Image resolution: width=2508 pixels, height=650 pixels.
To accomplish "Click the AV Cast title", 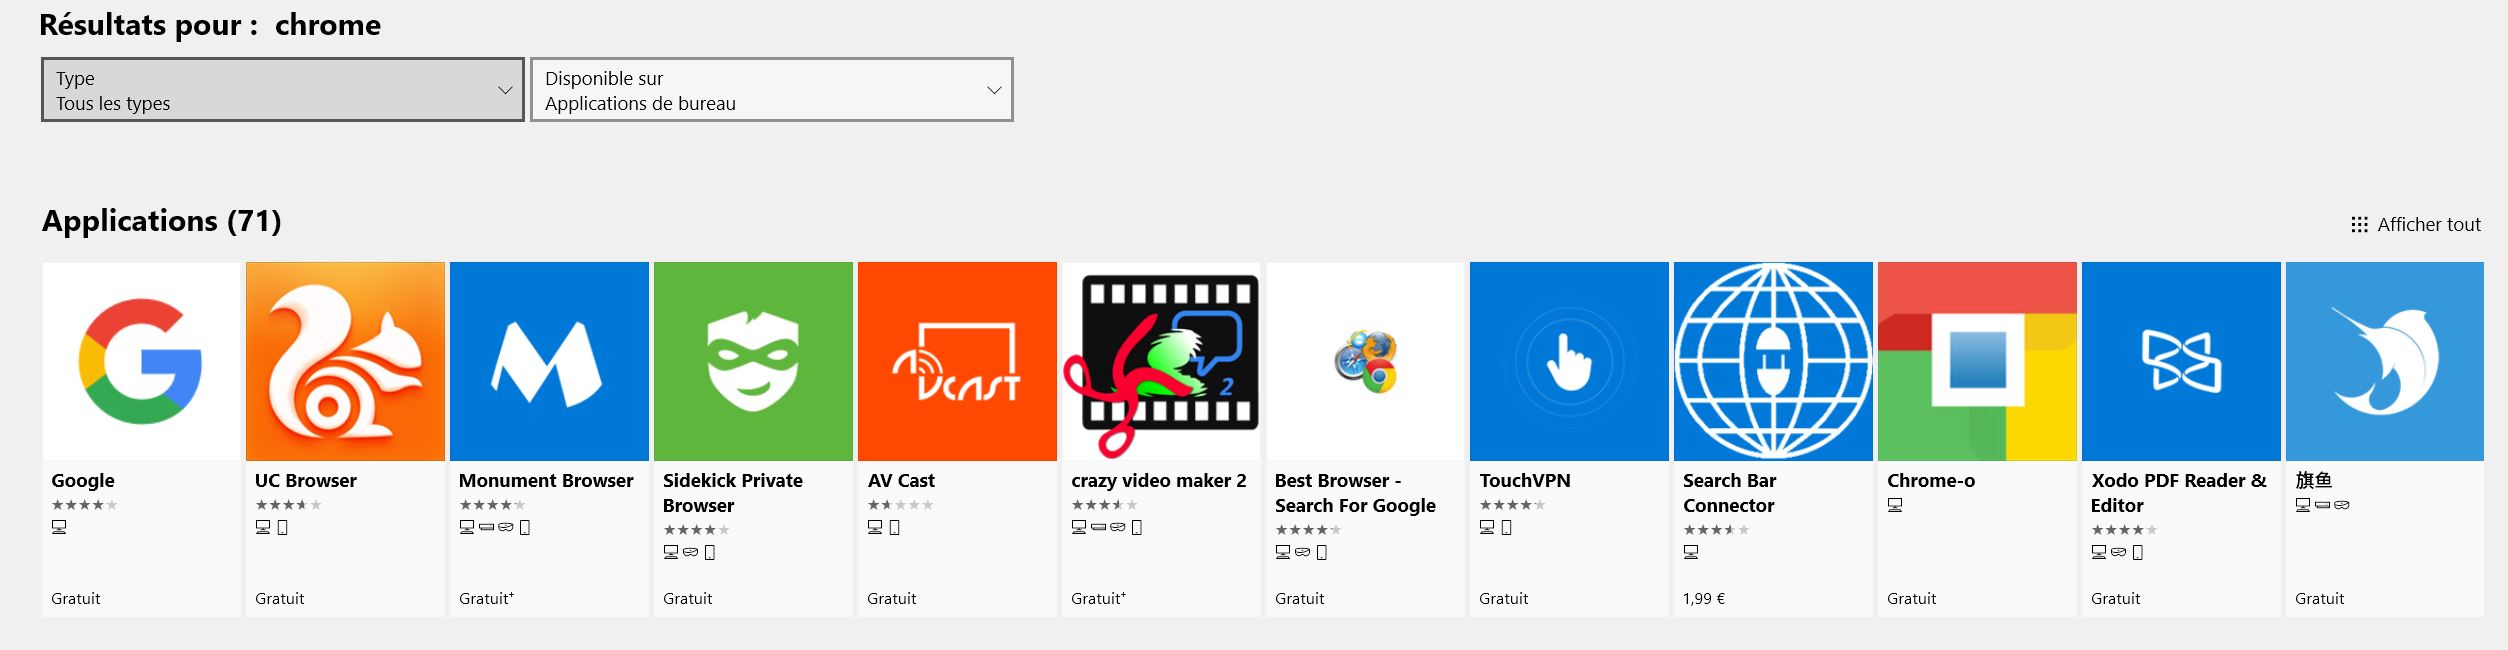I will coord(901,481).
